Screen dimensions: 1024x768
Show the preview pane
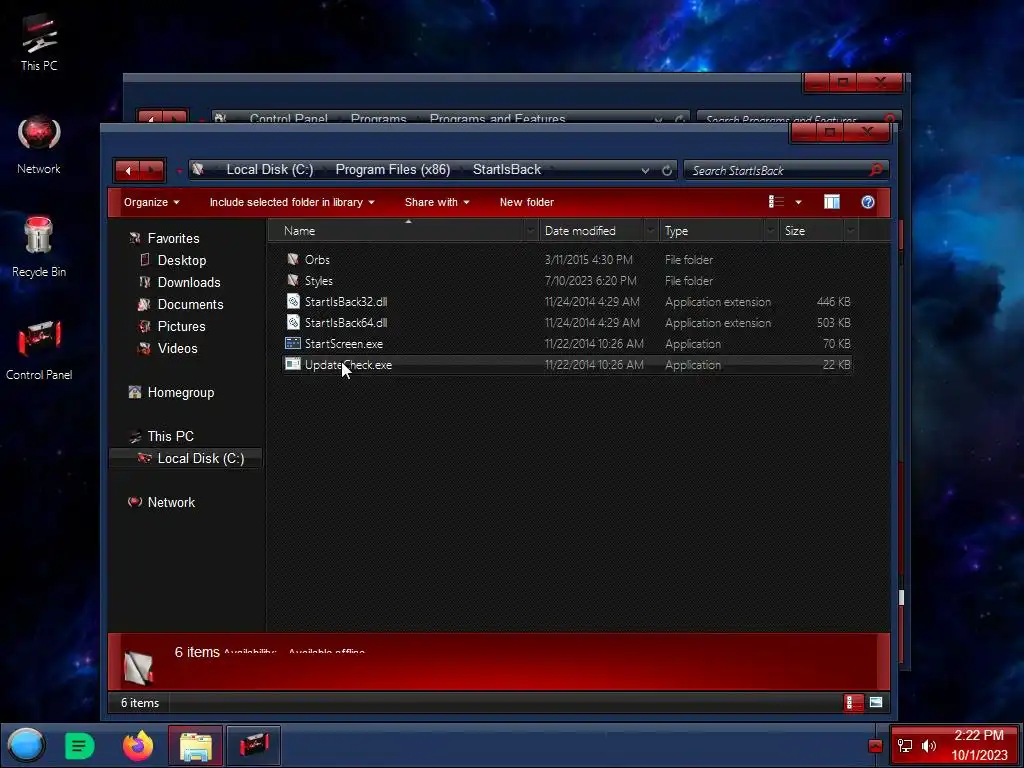[x=831, y=202]
